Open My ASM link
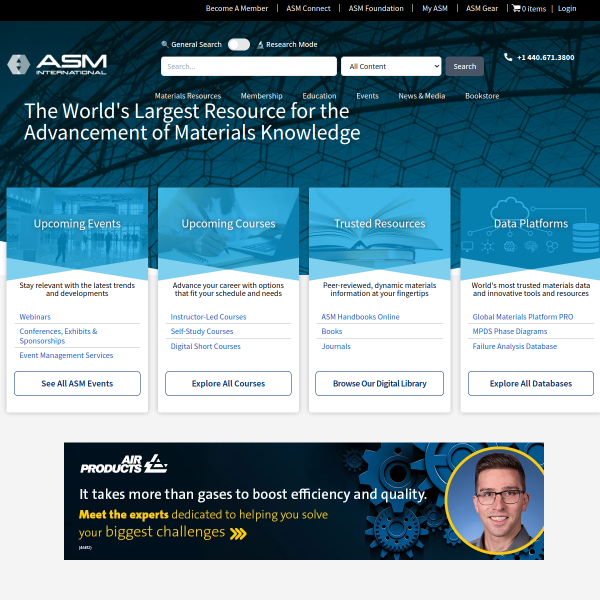The height and width of the screenshot is (600, 600). (x=435, y=8)
